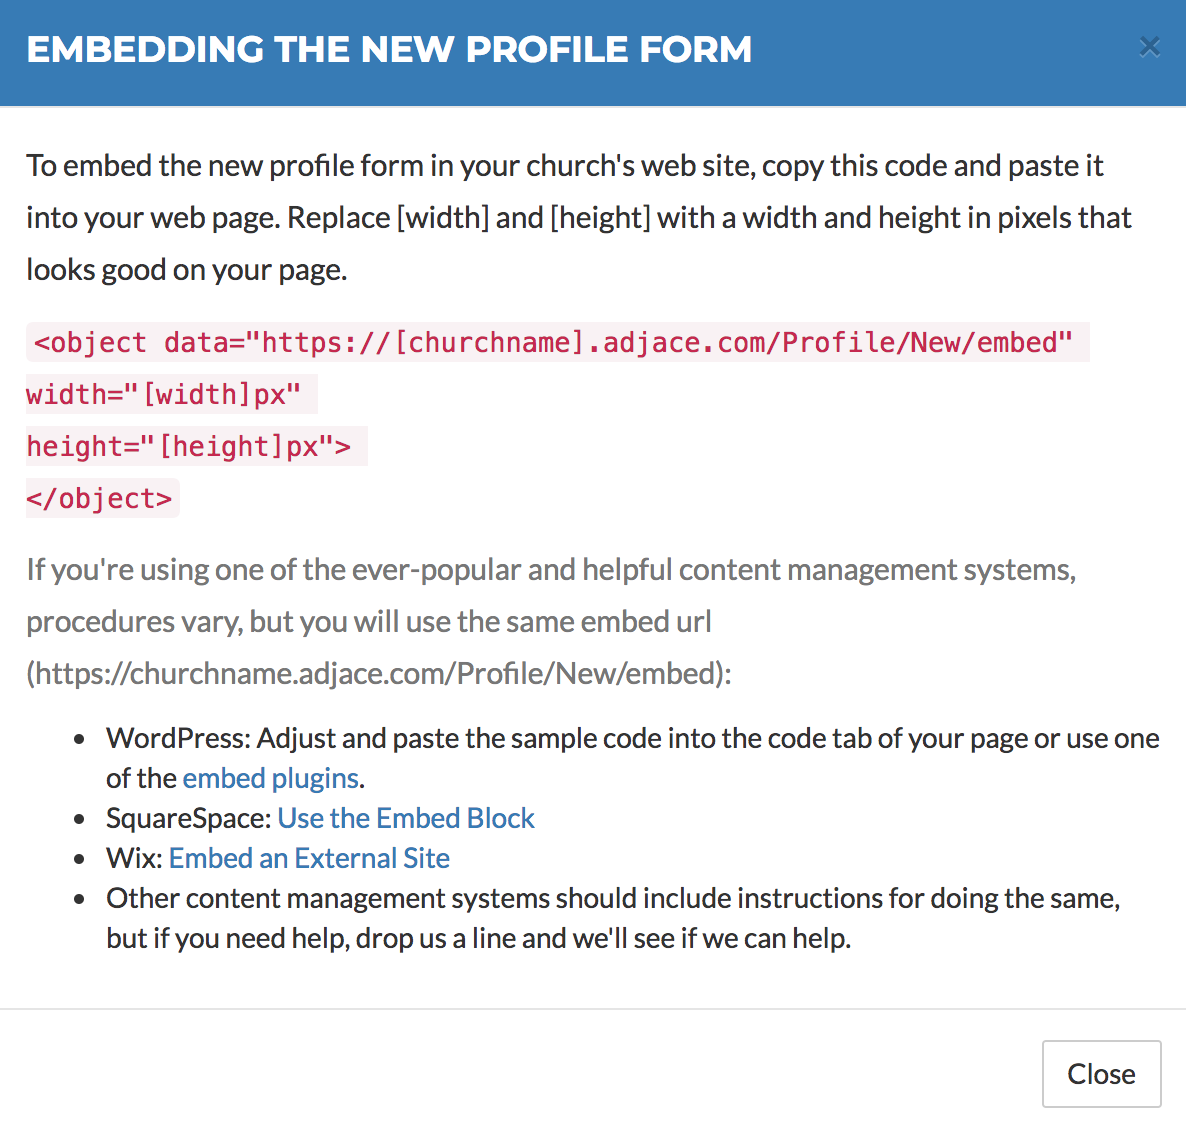Open the WordPress embed plugins link
This screenshot has width=1186, height=1134.
(x=270, y=778)
